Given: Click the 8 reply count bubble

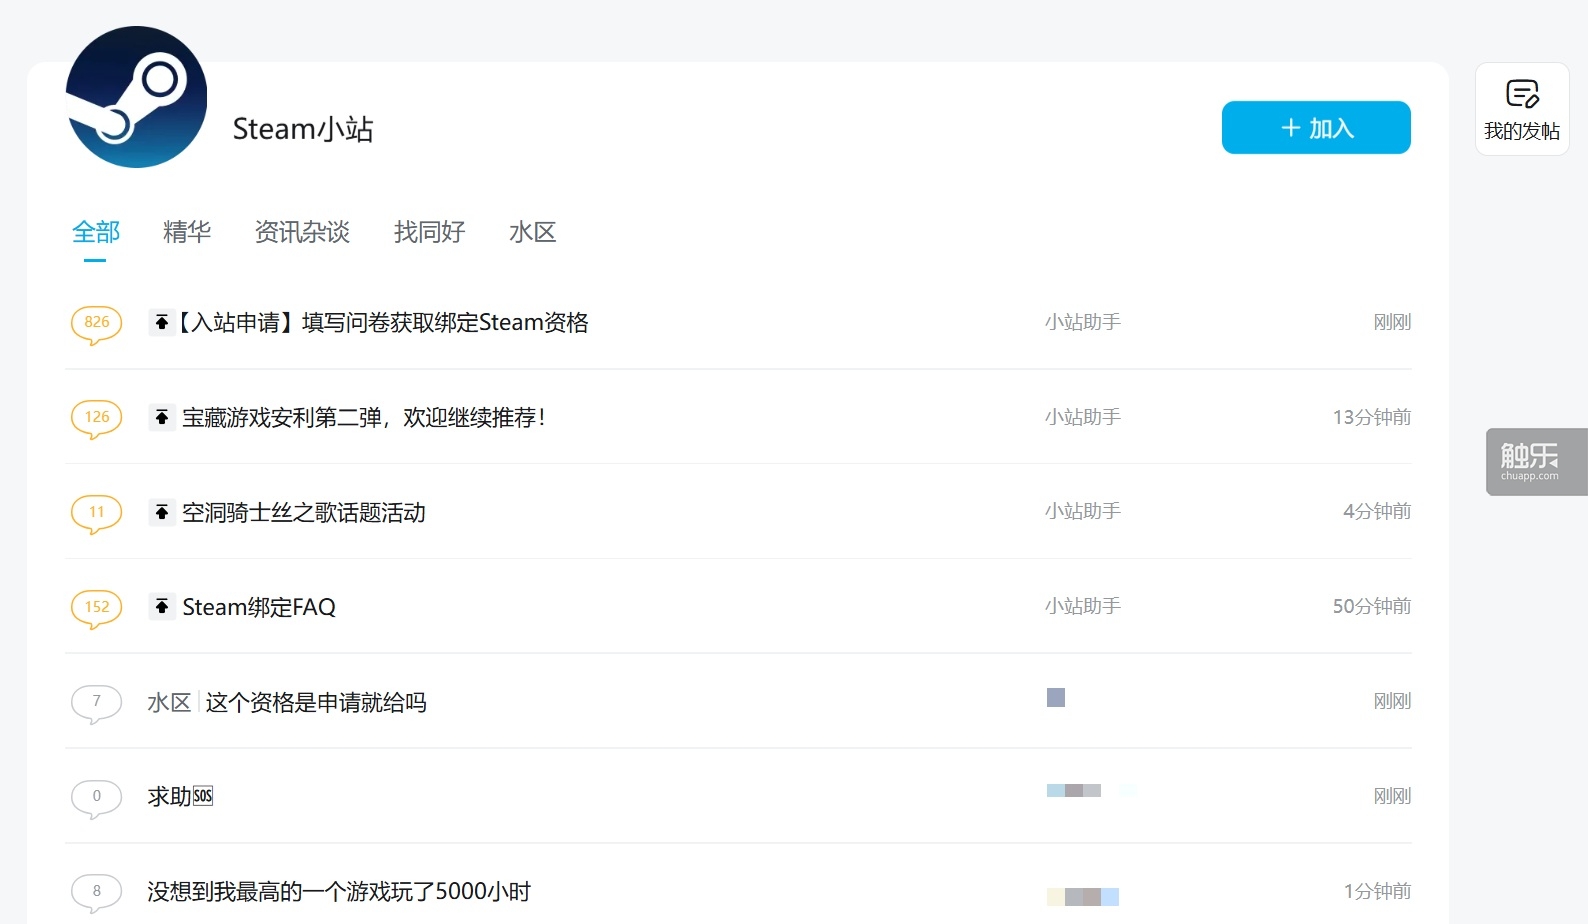Looking at the screenshot, I should coord(97,893).
